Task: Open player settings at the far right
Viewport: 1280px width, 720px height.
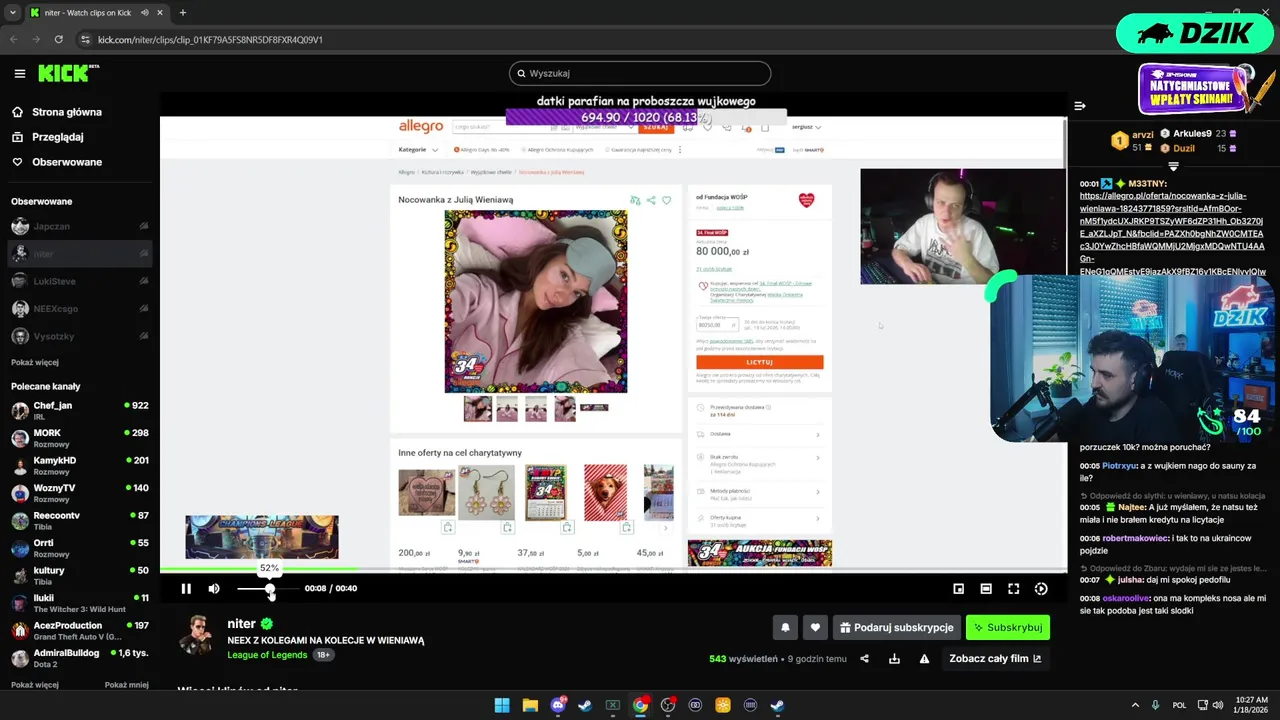Action: point(1041,589)
